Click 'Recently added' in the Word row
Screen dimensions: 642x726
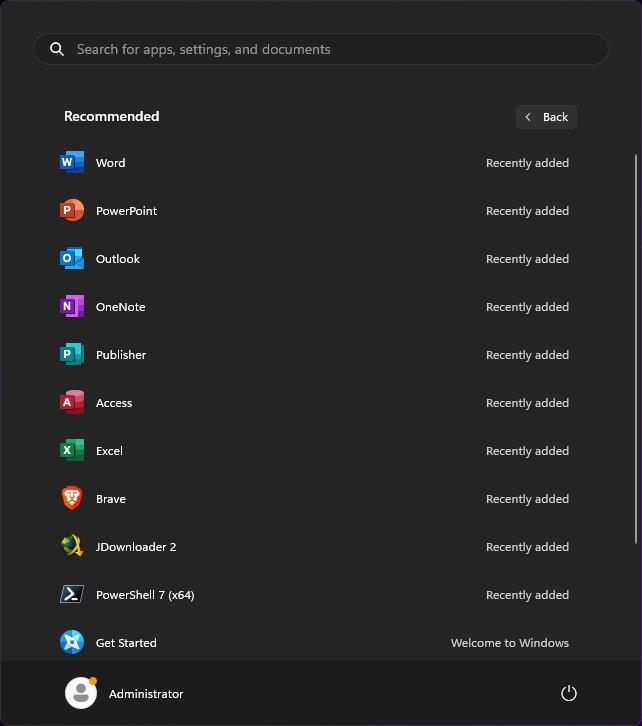click(x=527, y=163)
